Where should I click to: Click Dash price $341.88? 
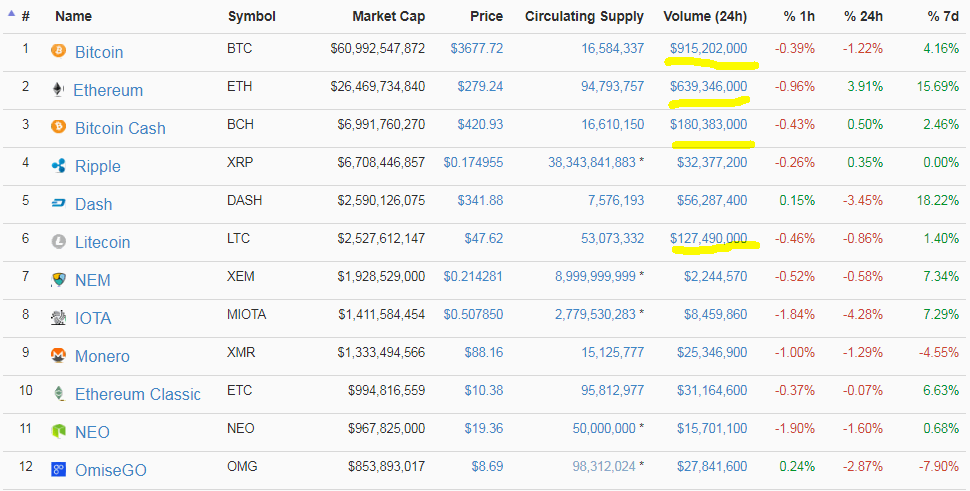(481, 200)
